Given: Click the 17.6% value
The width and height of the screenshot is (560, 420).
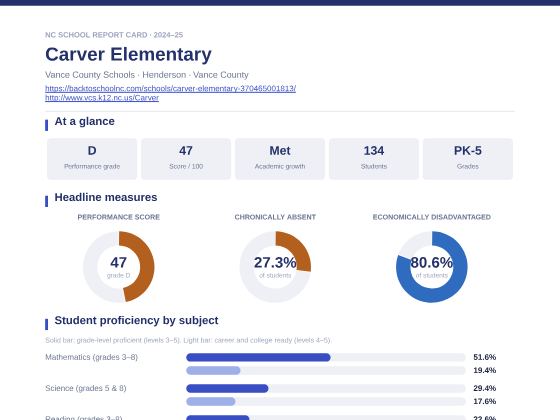Looking at the screenshot, I should pos(485,401).
